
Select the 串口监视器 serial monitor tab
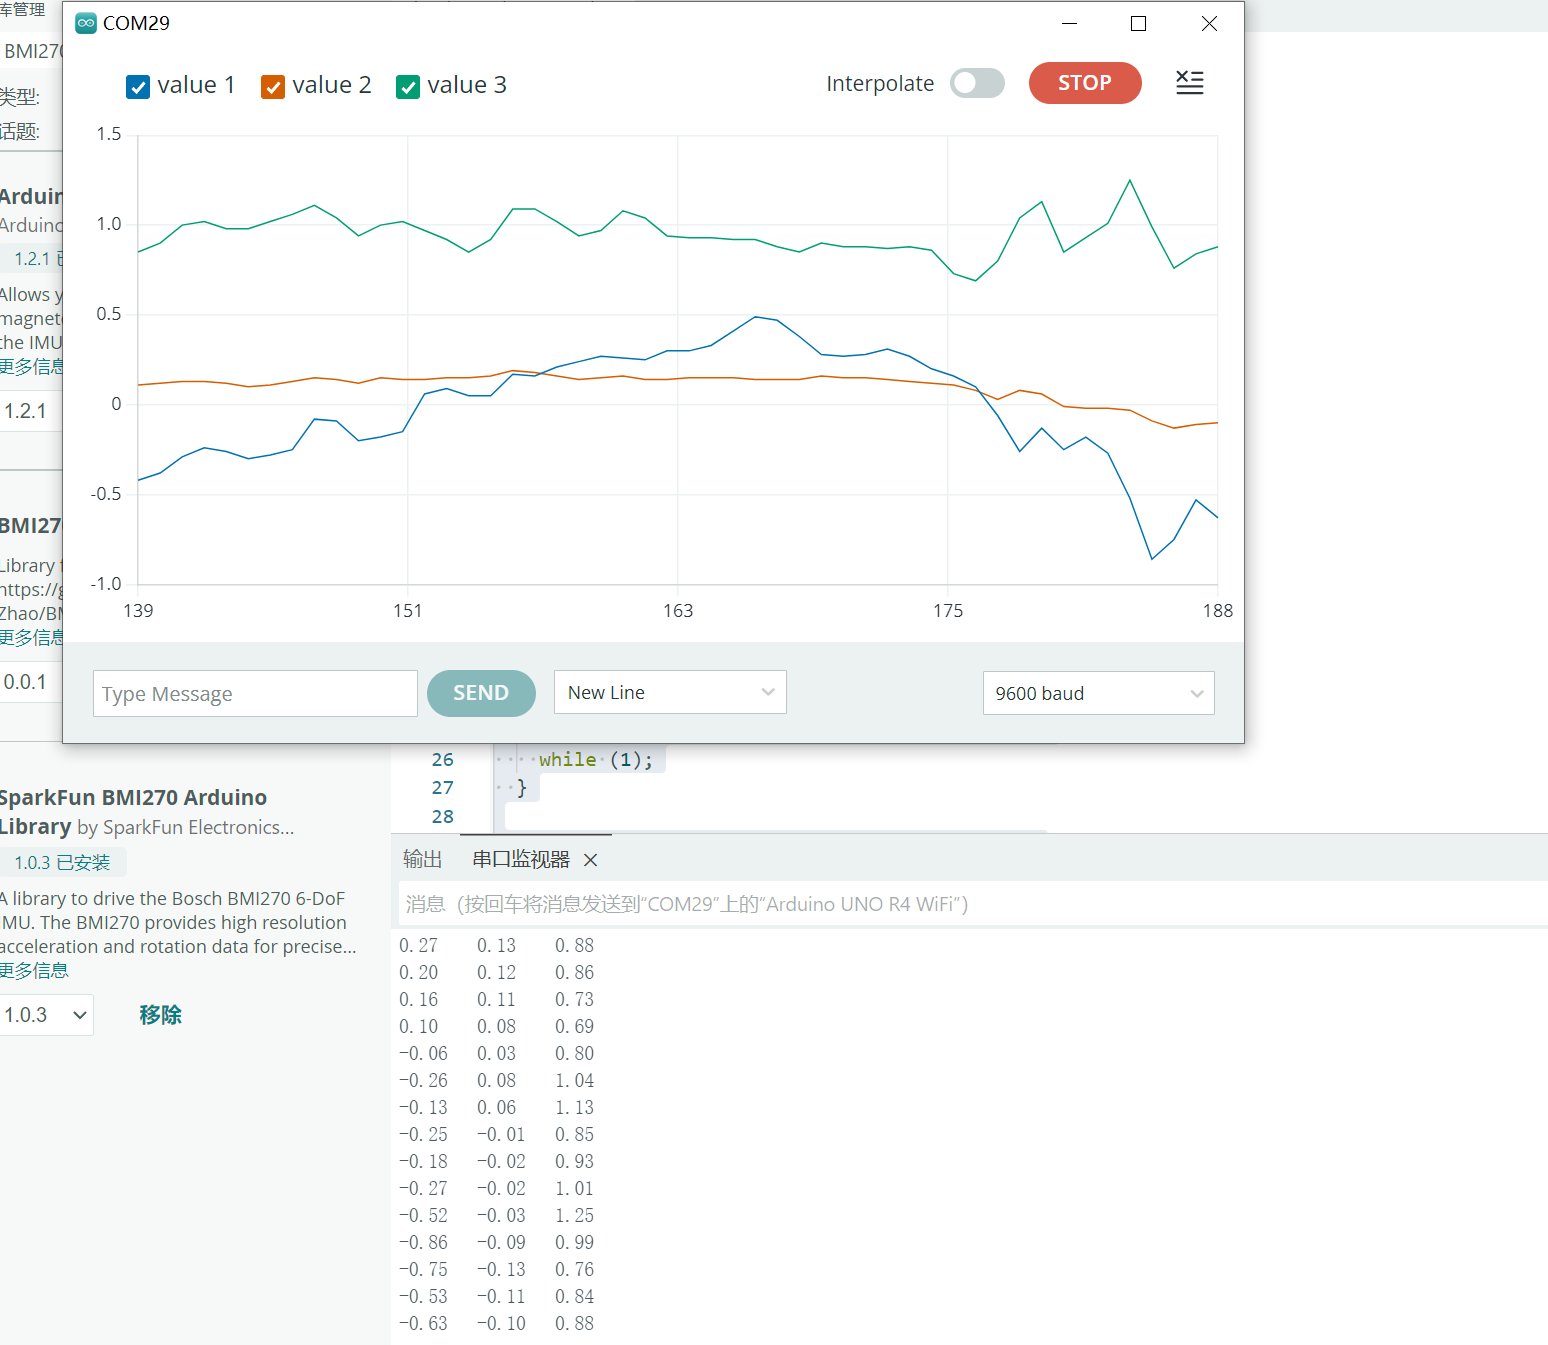click(x=520, y=859)
